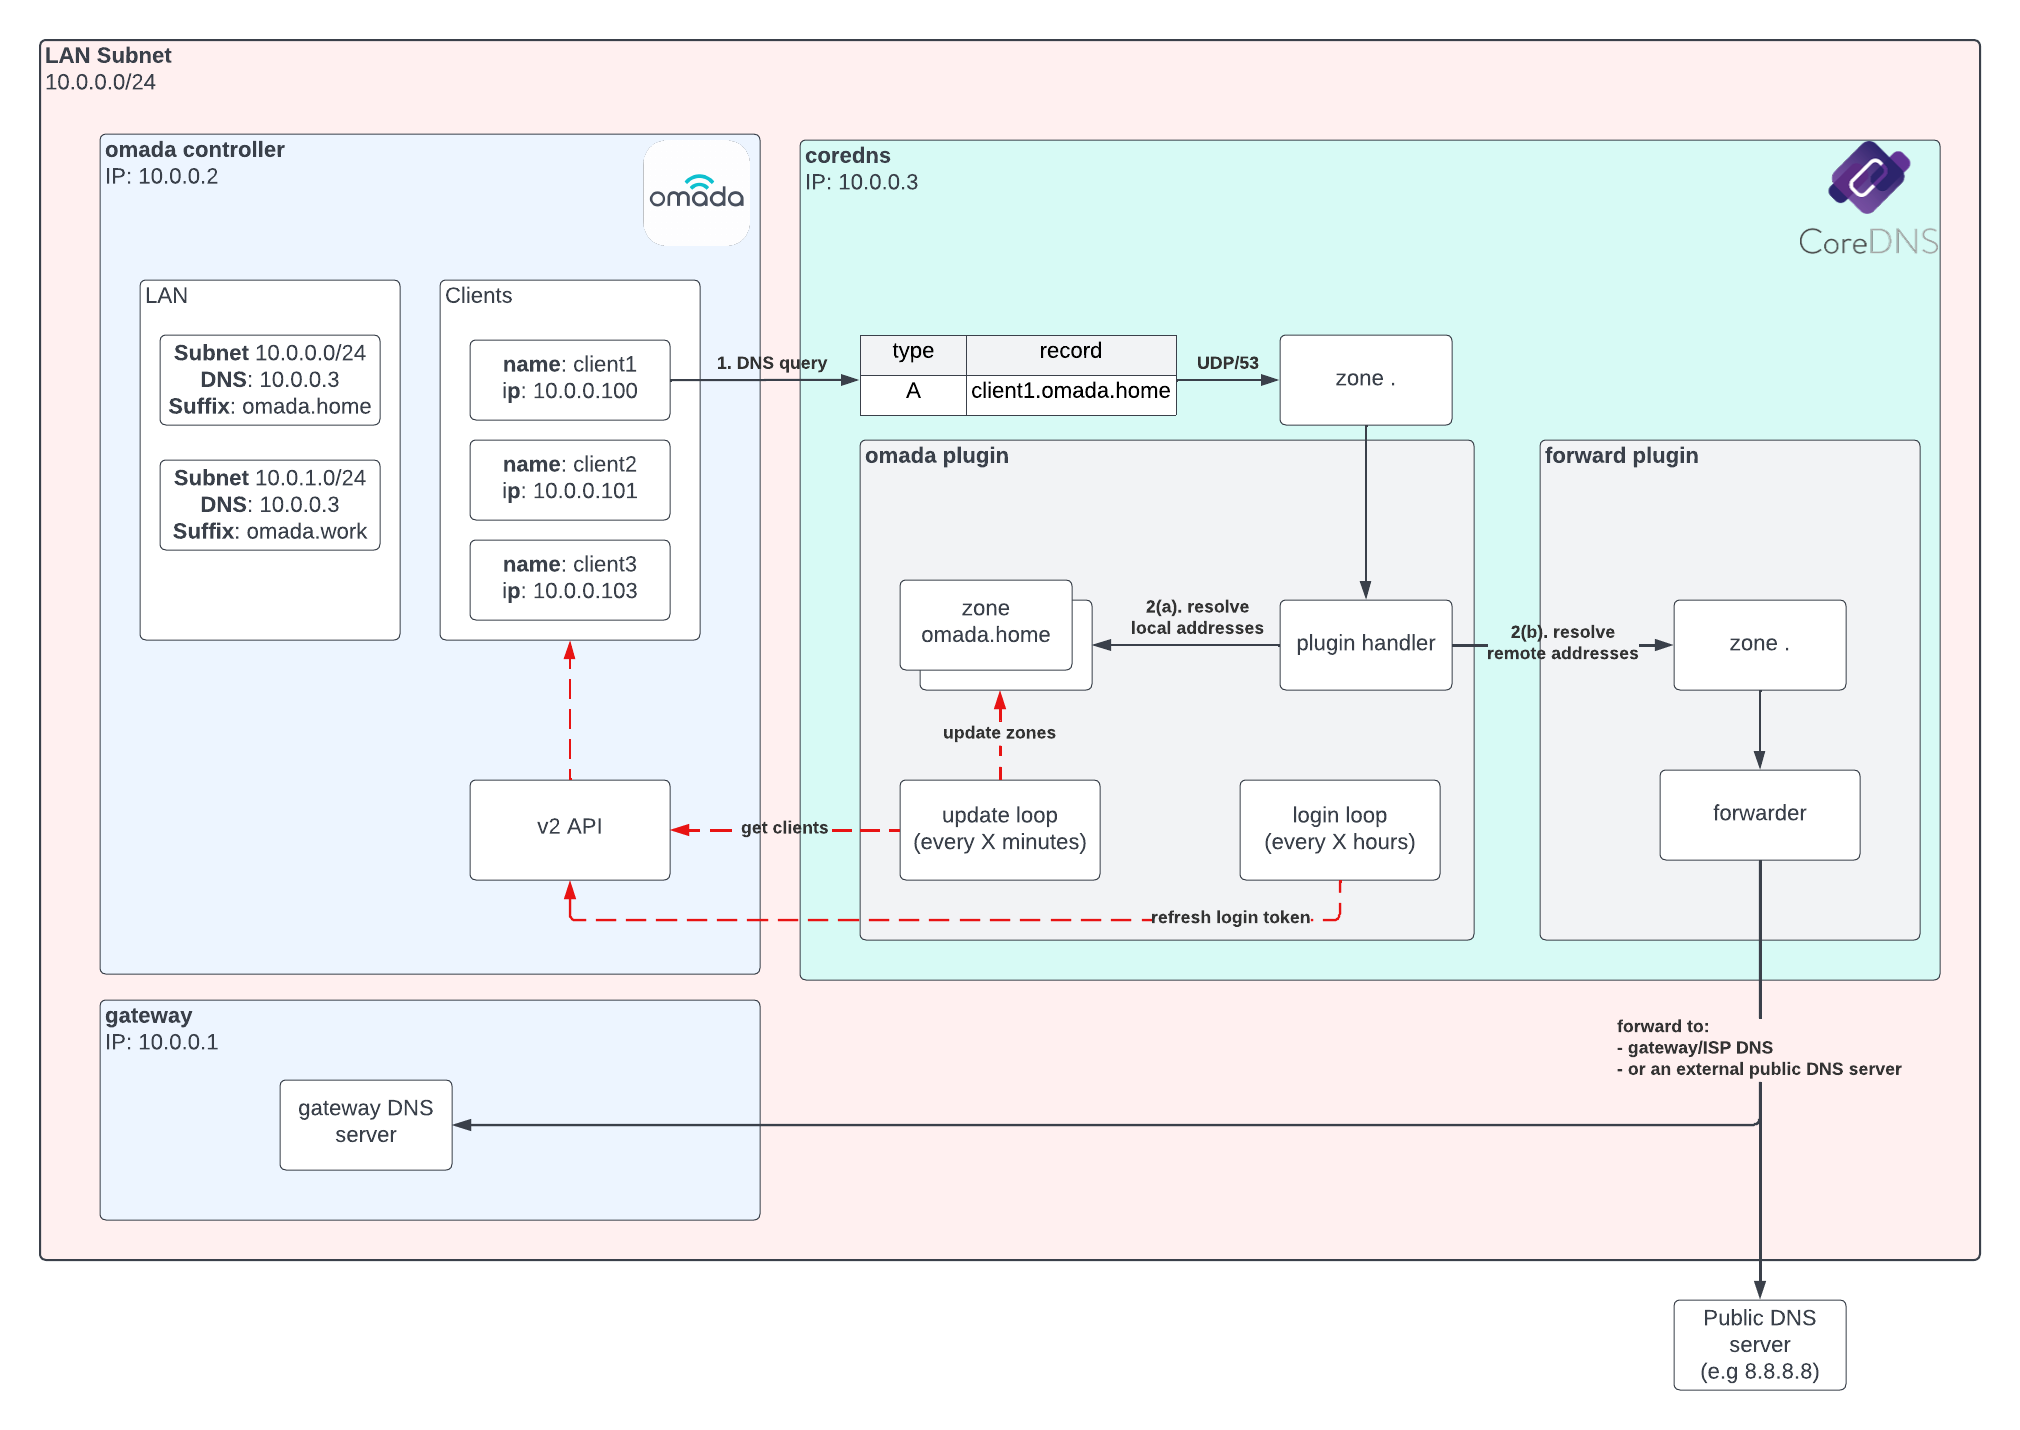Click the omada.work subnet box
This screenshot has height=1430, width=2020.
(269, 504)
